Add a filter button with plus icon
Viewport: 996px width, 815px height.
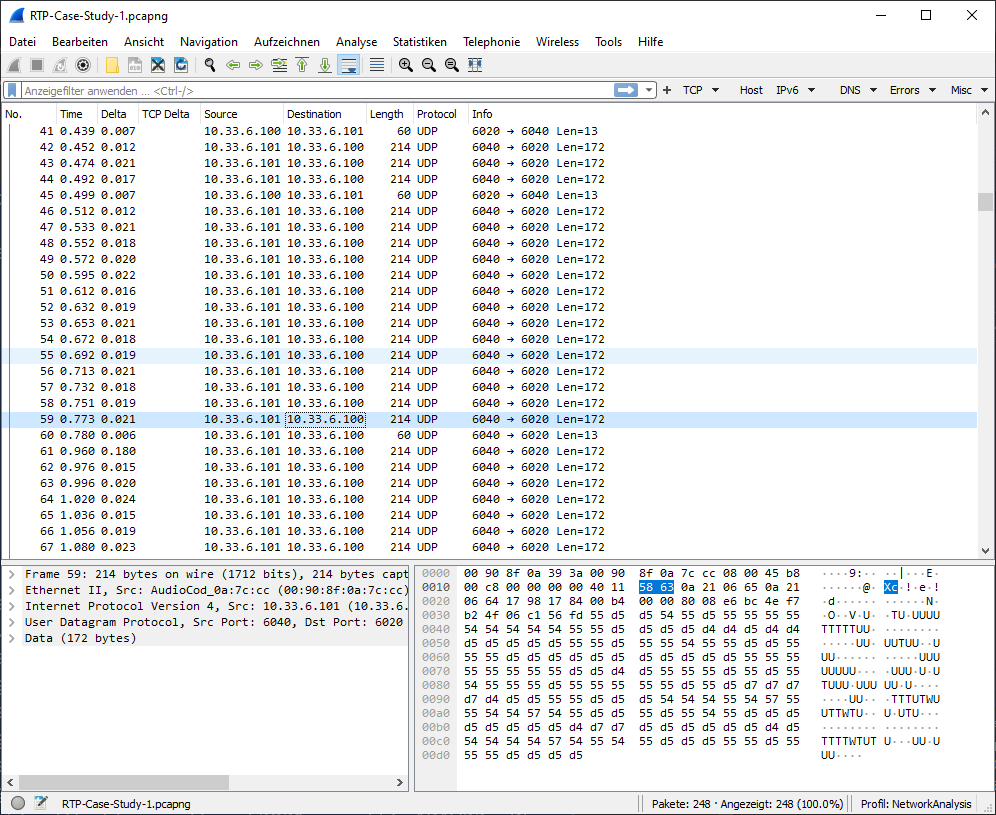point(667,90)
